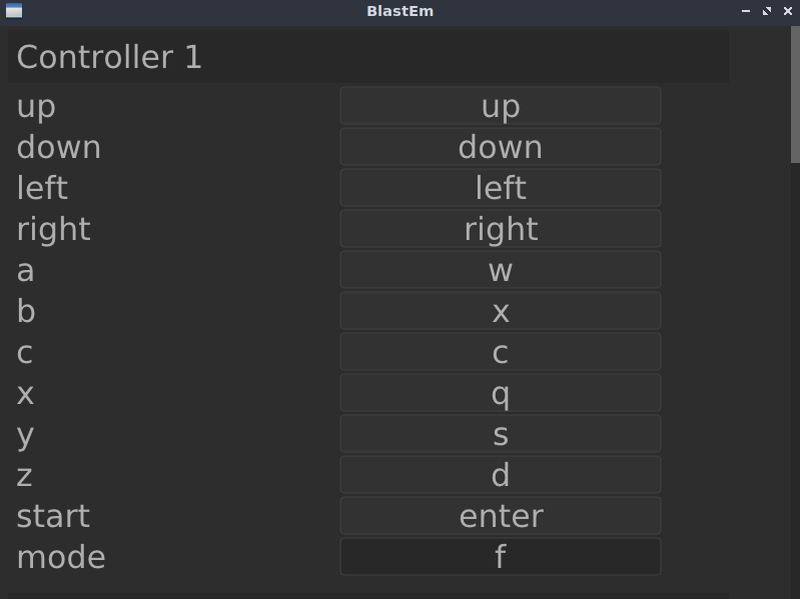Change the binding for controller button b
This screenshot has width=800, height=599.
[500, 311]
